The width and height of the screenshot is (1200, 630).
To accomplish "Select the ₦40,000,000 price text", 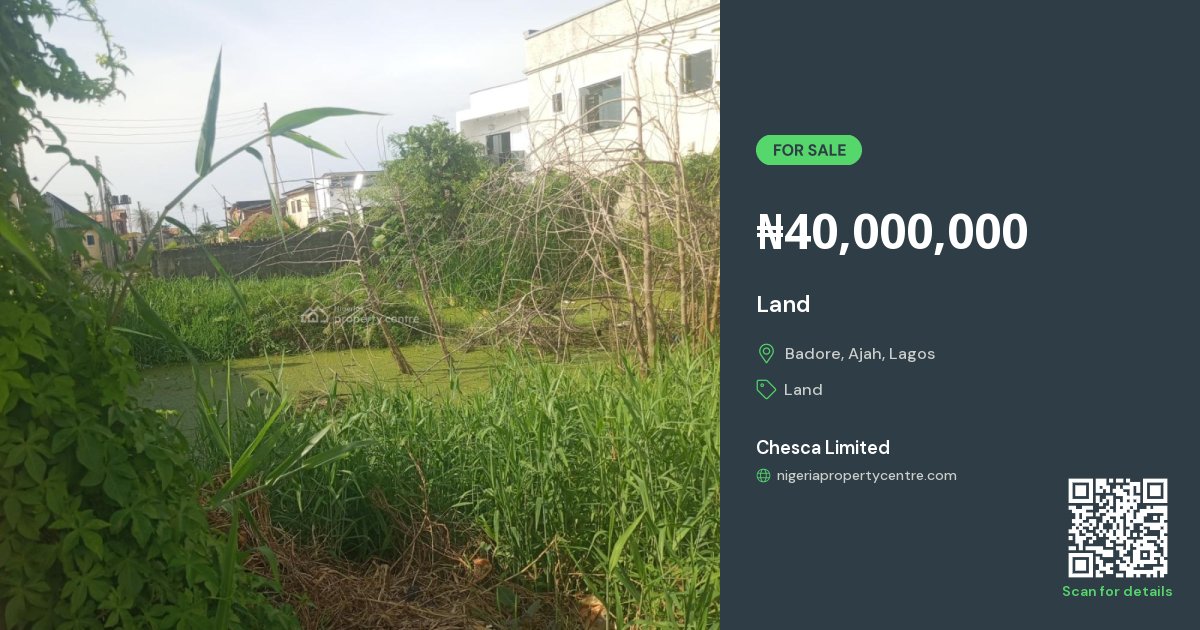I will (892, 232).
